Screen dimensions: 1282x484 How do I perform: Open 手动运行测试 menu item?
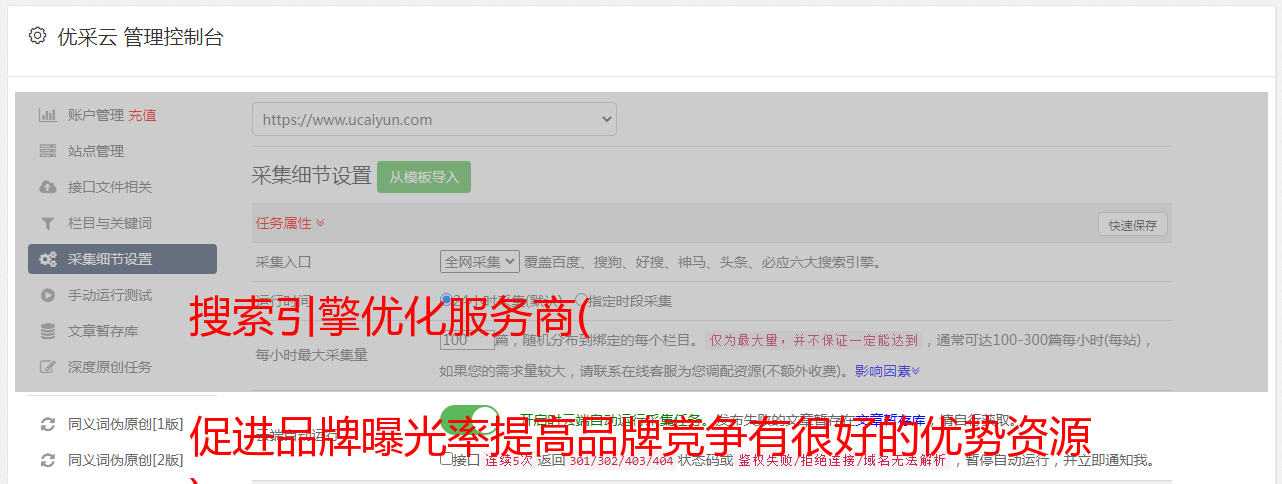coord(110,295)
